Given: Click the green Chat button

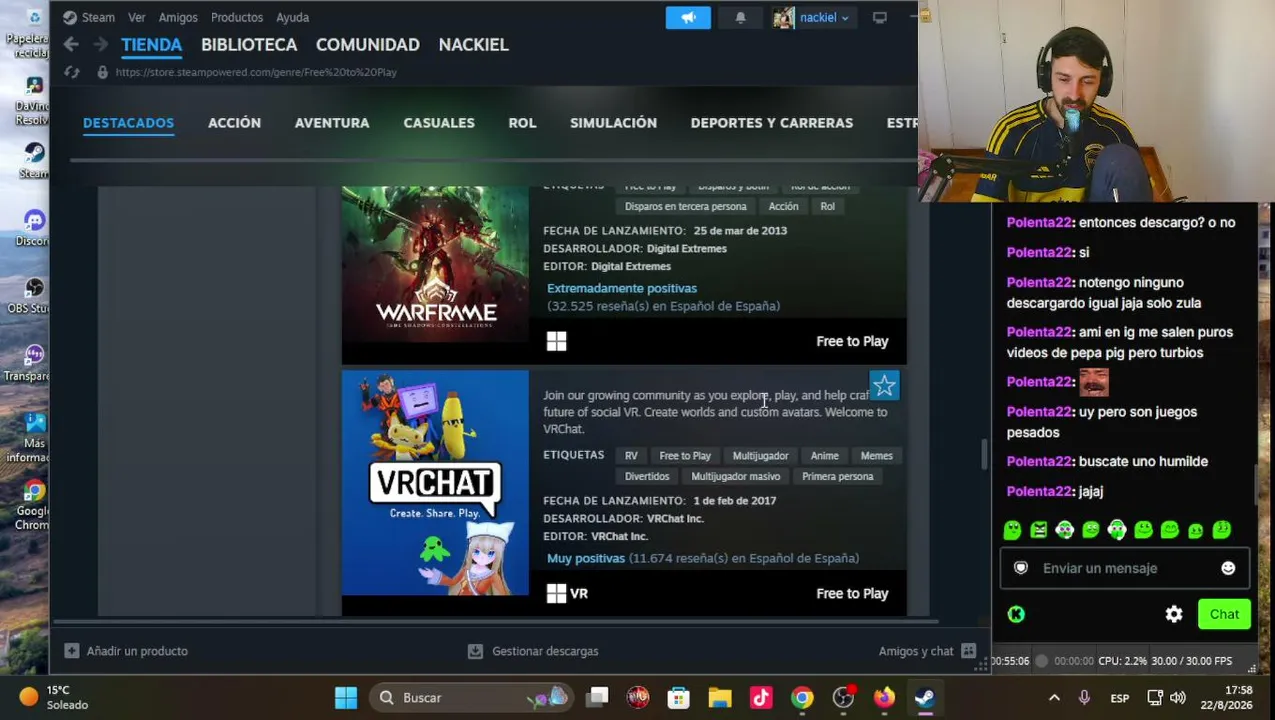Looking at the screenshot, I should point(1224,614).
